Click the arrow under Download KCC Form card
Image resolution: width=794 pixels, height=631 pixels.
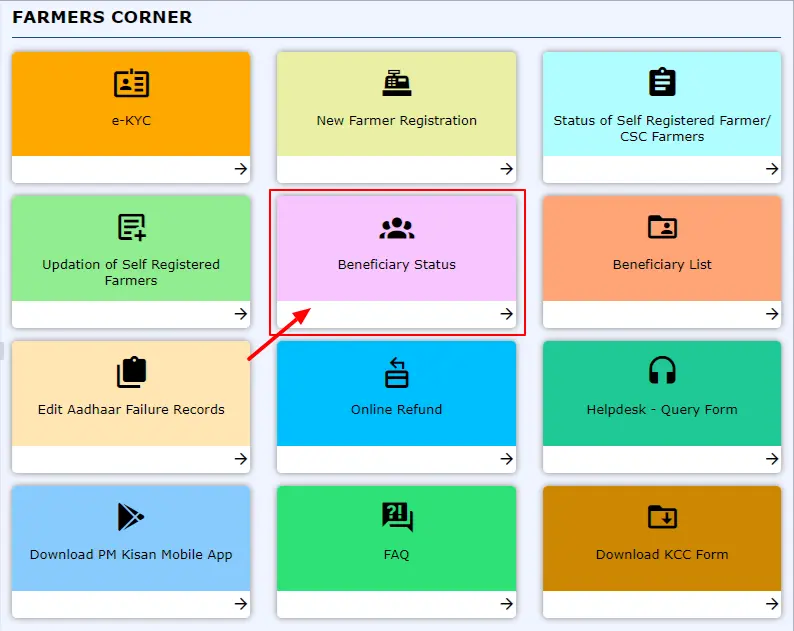click(772, 604)
